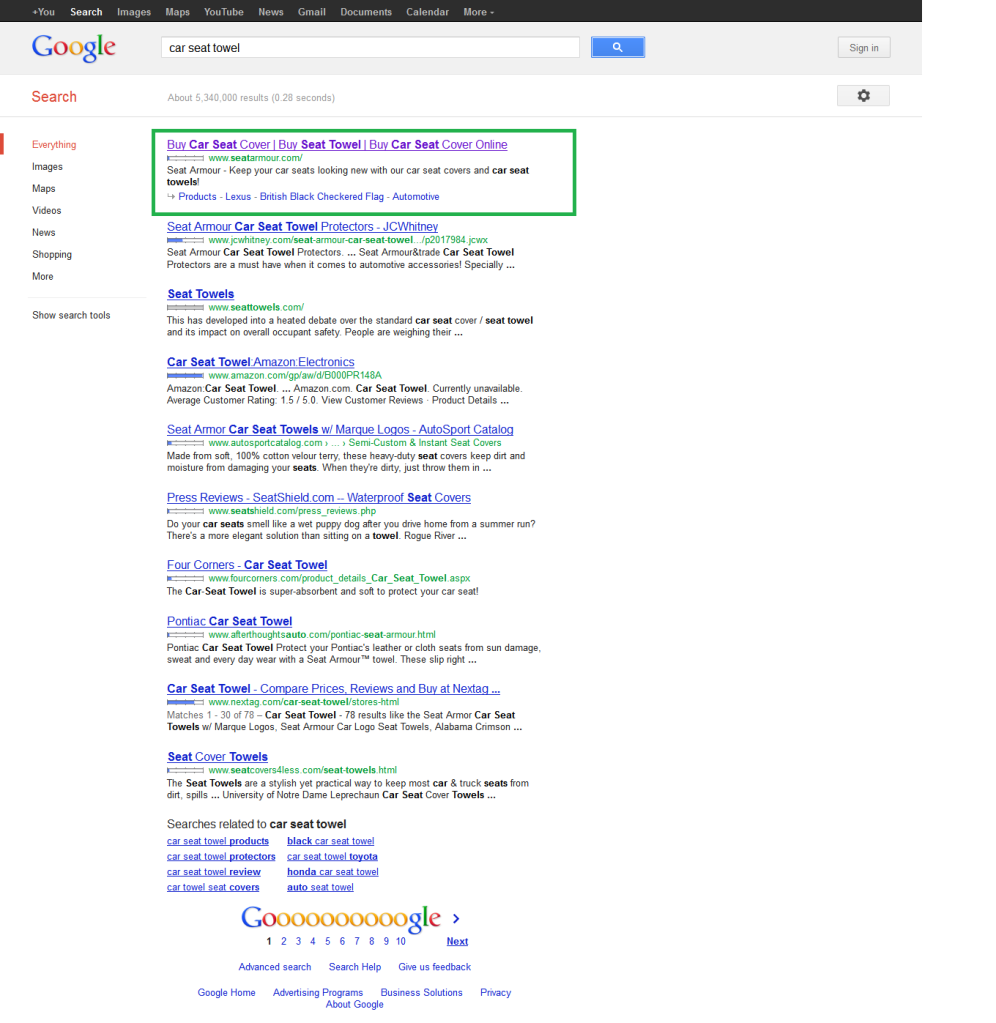Open Car Seat Towel Amazon Electronics result

[261, 362]
